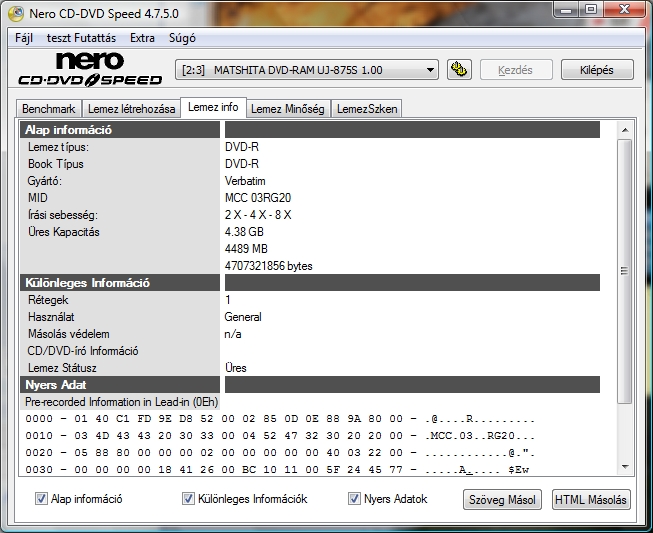Select the 4707321856 bytes value
Screen dimensions: 653x533
pos(268,266)
